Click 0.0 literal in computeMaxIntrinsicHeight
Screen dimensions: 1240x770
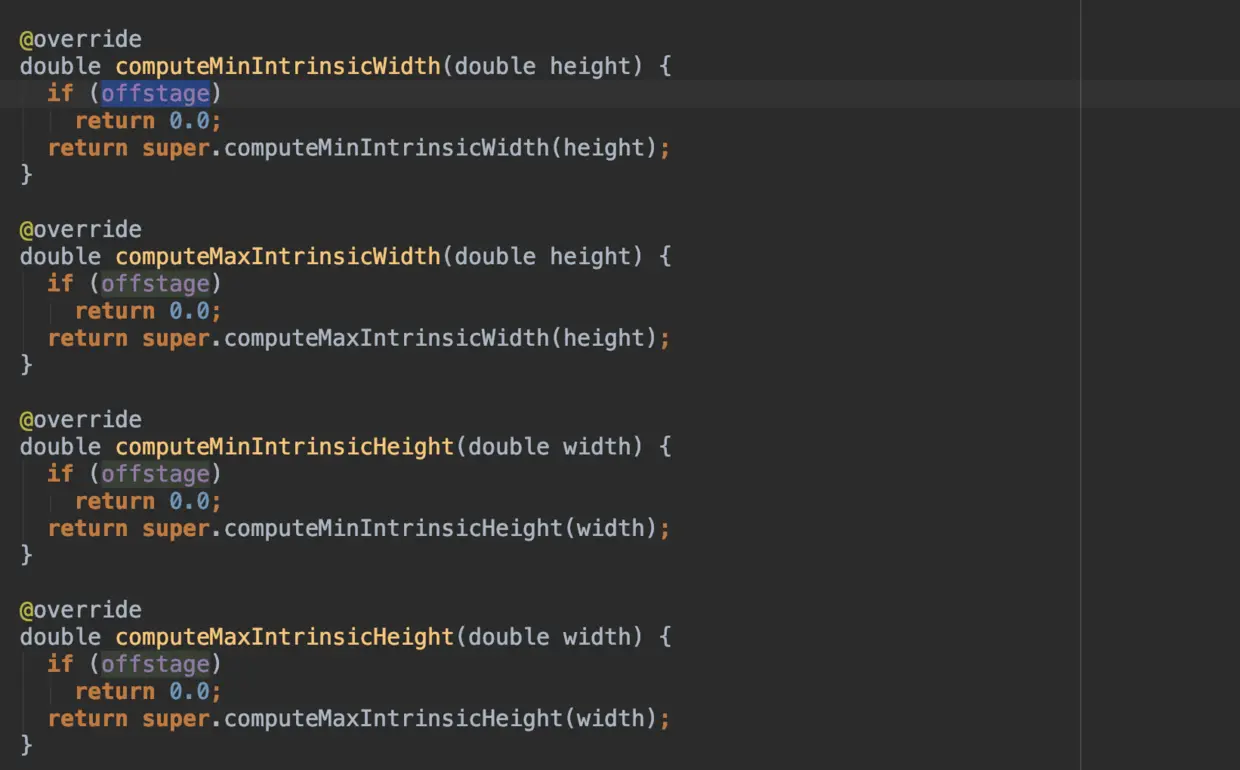189,691
